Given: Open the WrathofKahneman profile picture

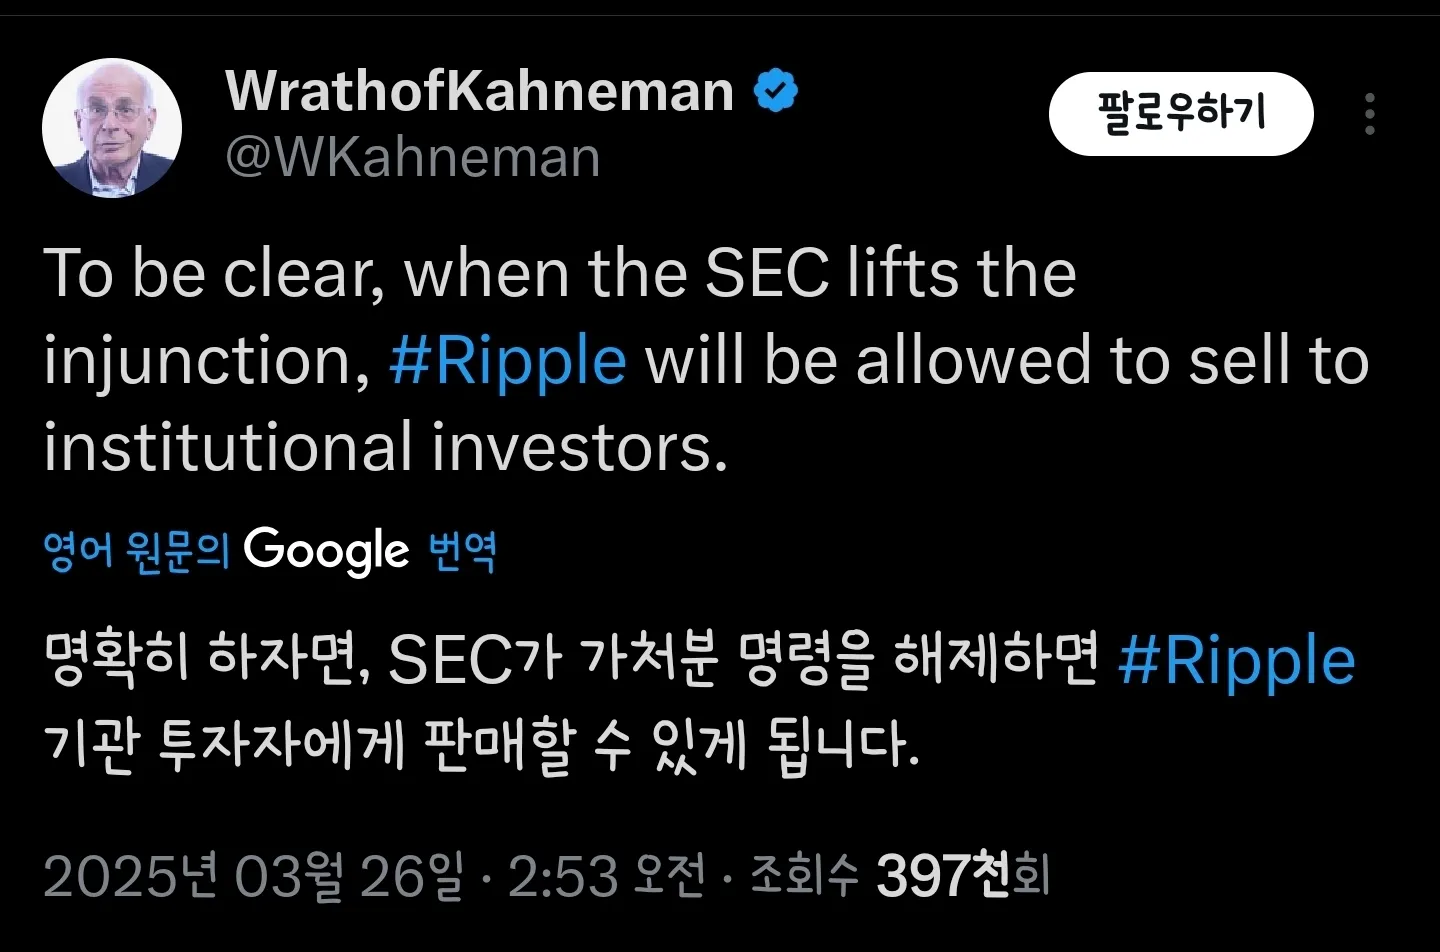Looking at the screenshot, I should [x=112, y=128].
